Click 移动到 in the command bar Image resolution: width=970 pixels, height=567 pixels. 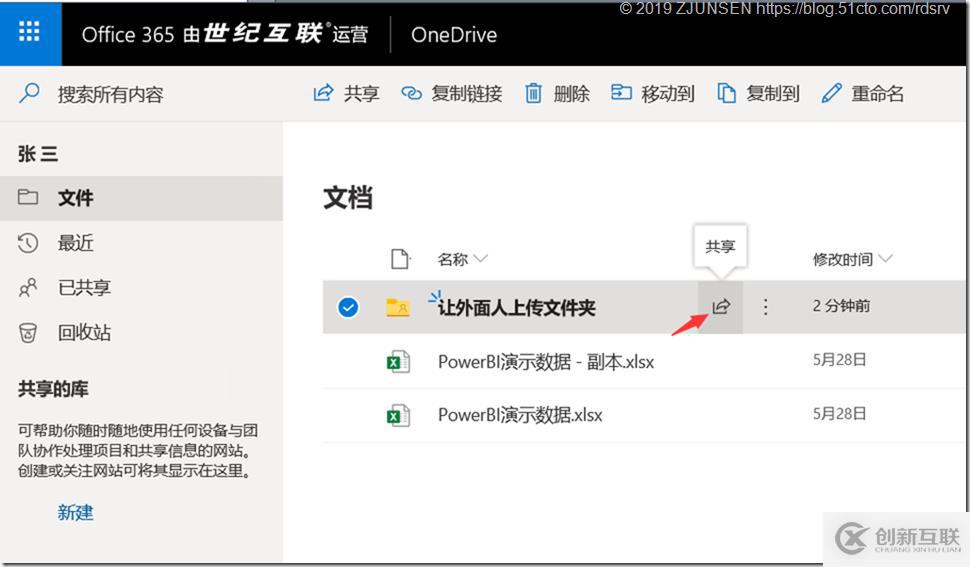pyautogui.click(x=653, y=94)
